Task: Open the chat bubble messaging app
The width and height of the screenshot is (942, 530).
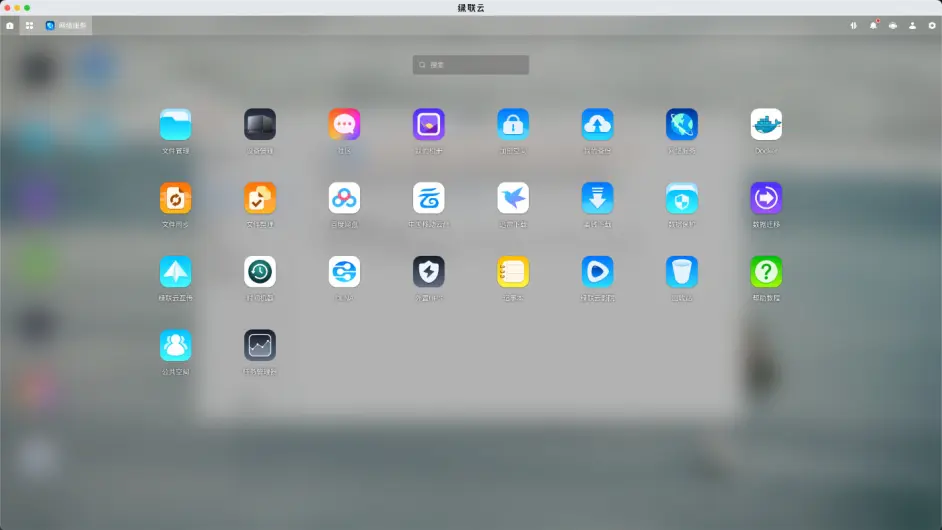Action: (x=344, y=125)
